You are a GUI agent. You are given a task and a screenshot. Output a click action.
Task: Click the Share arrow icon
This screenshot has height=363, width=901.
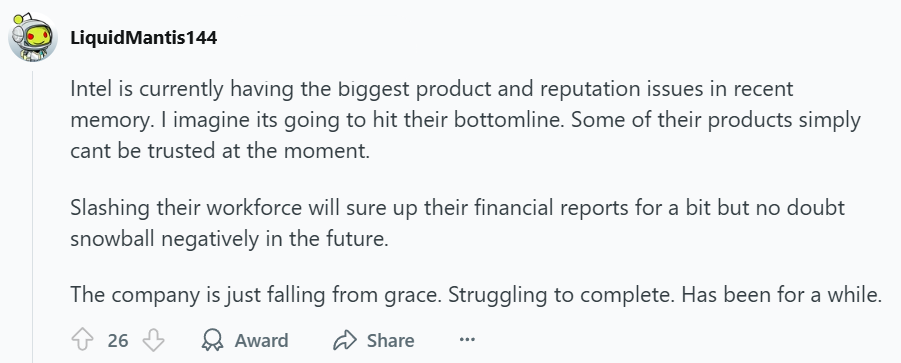coord(345,341)
